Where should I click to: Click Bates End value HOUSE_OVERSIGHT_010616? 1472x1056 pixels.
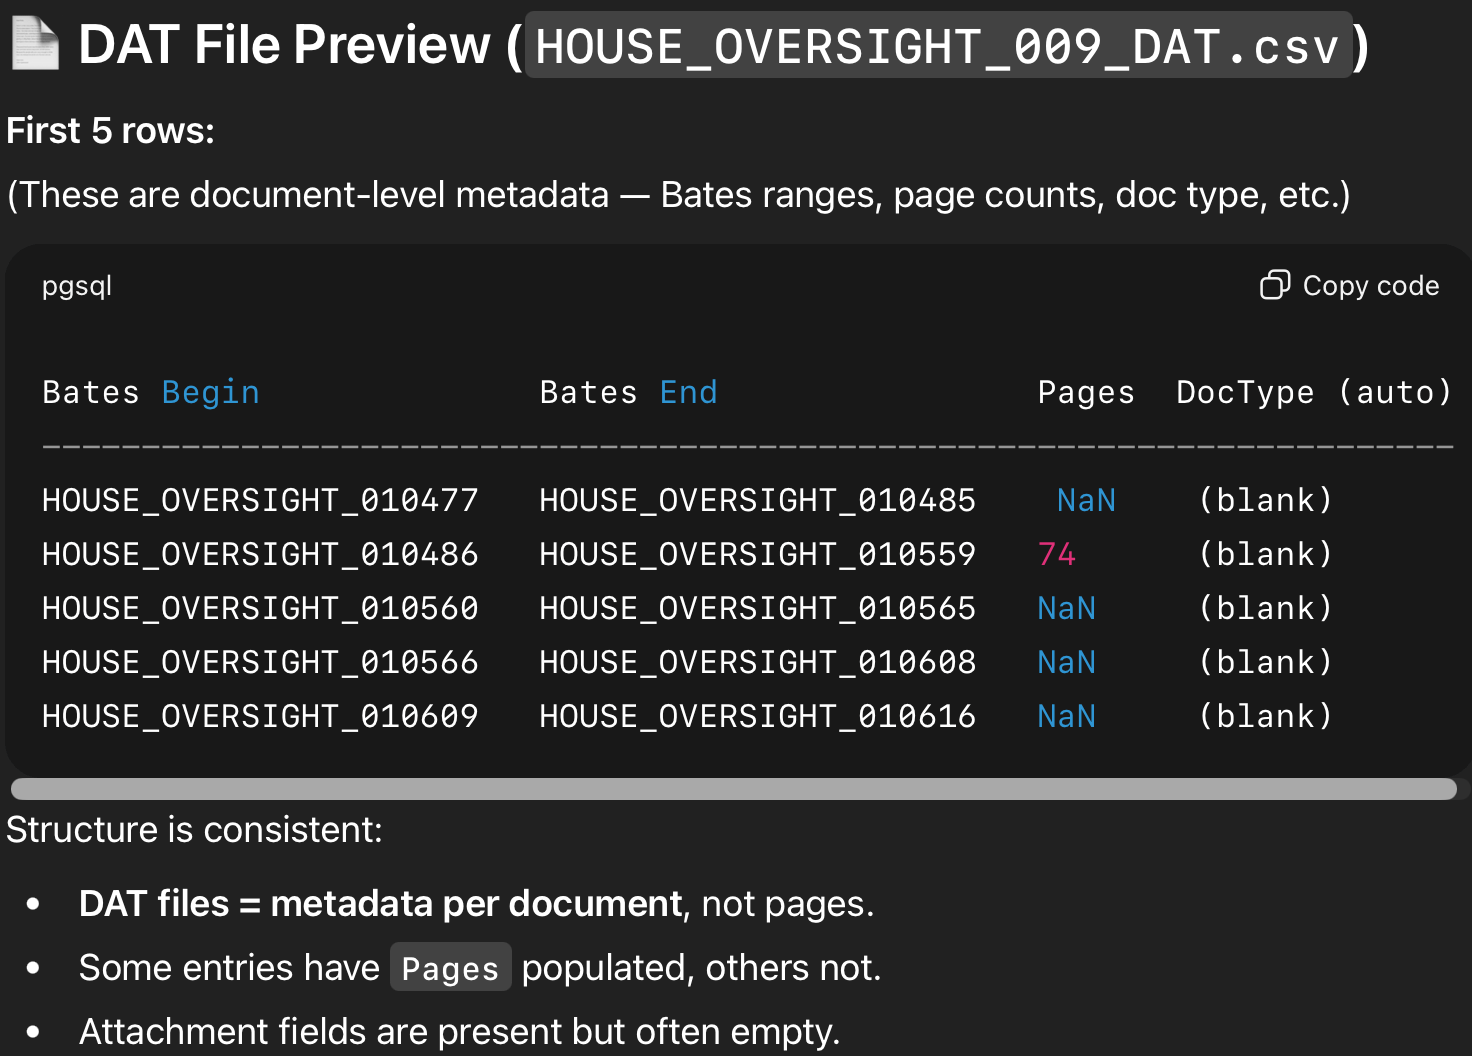point(758,716)
